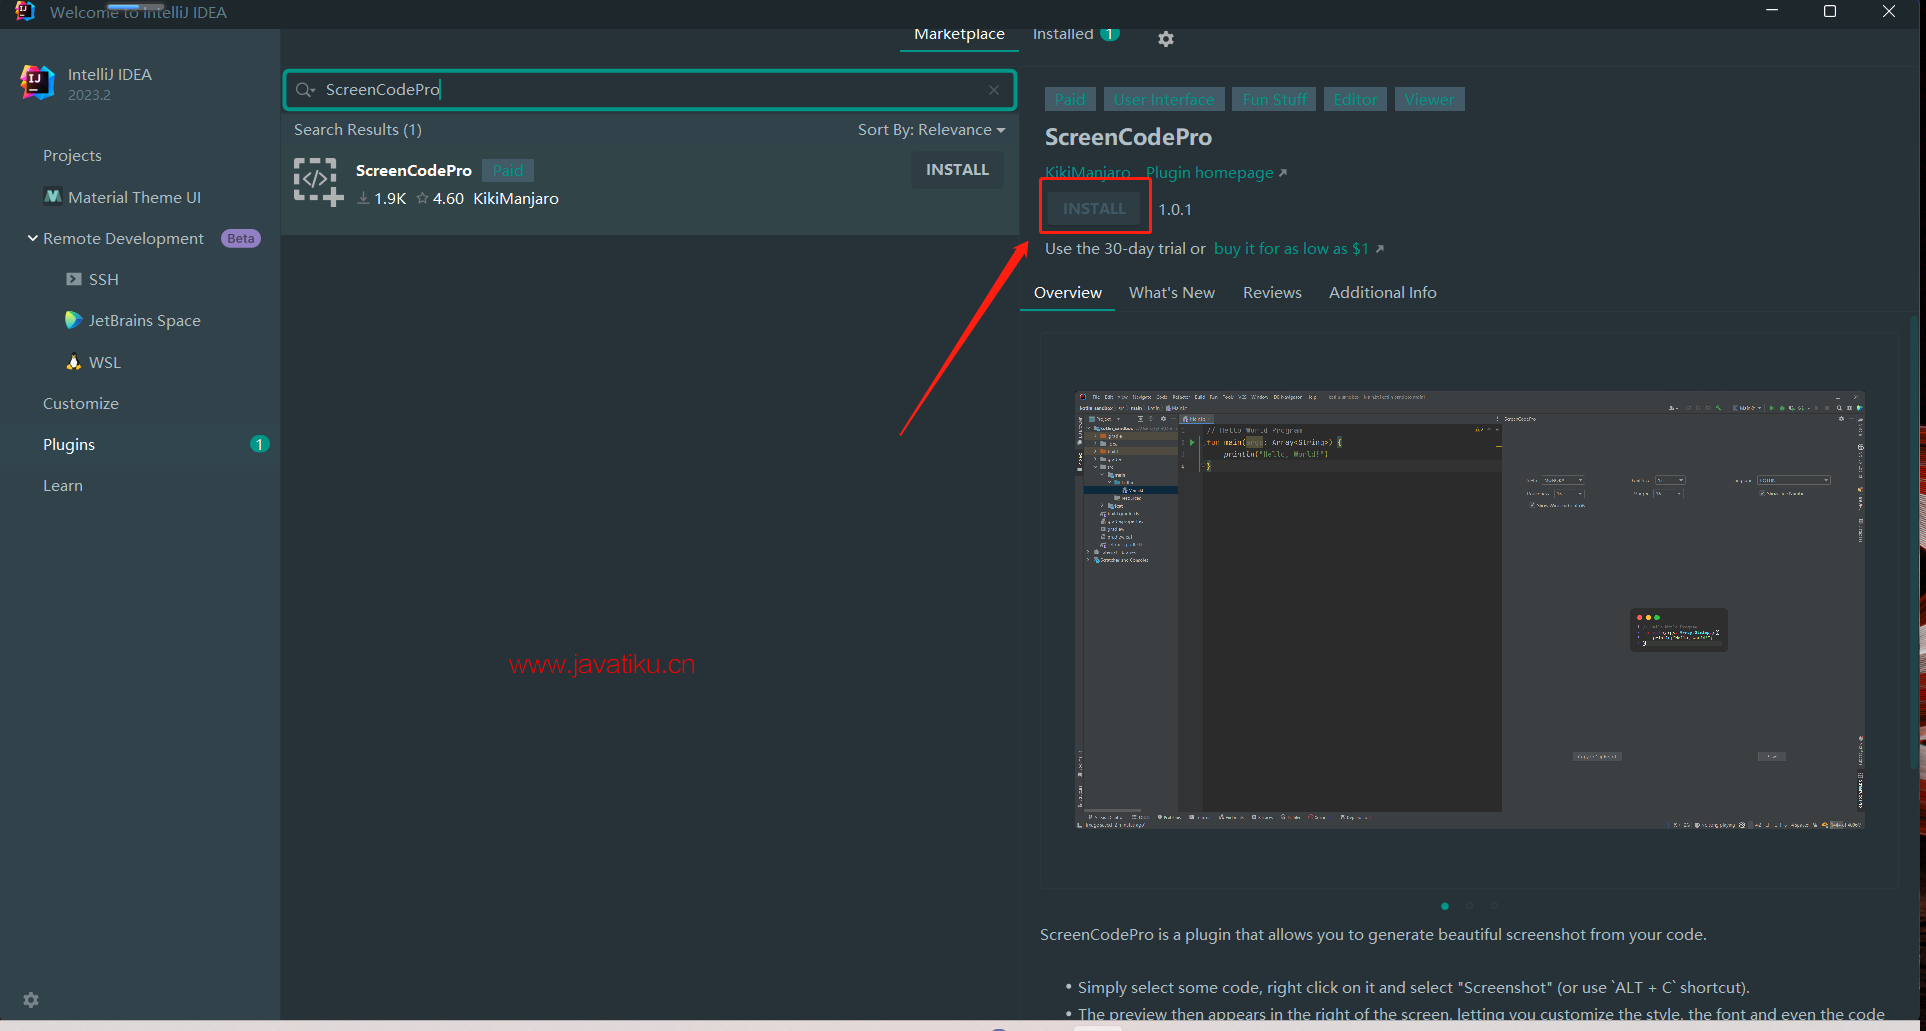This screenshot has width=1926, height=1031.
Task: Open the What's New tab
Action: click(1171, 293)
